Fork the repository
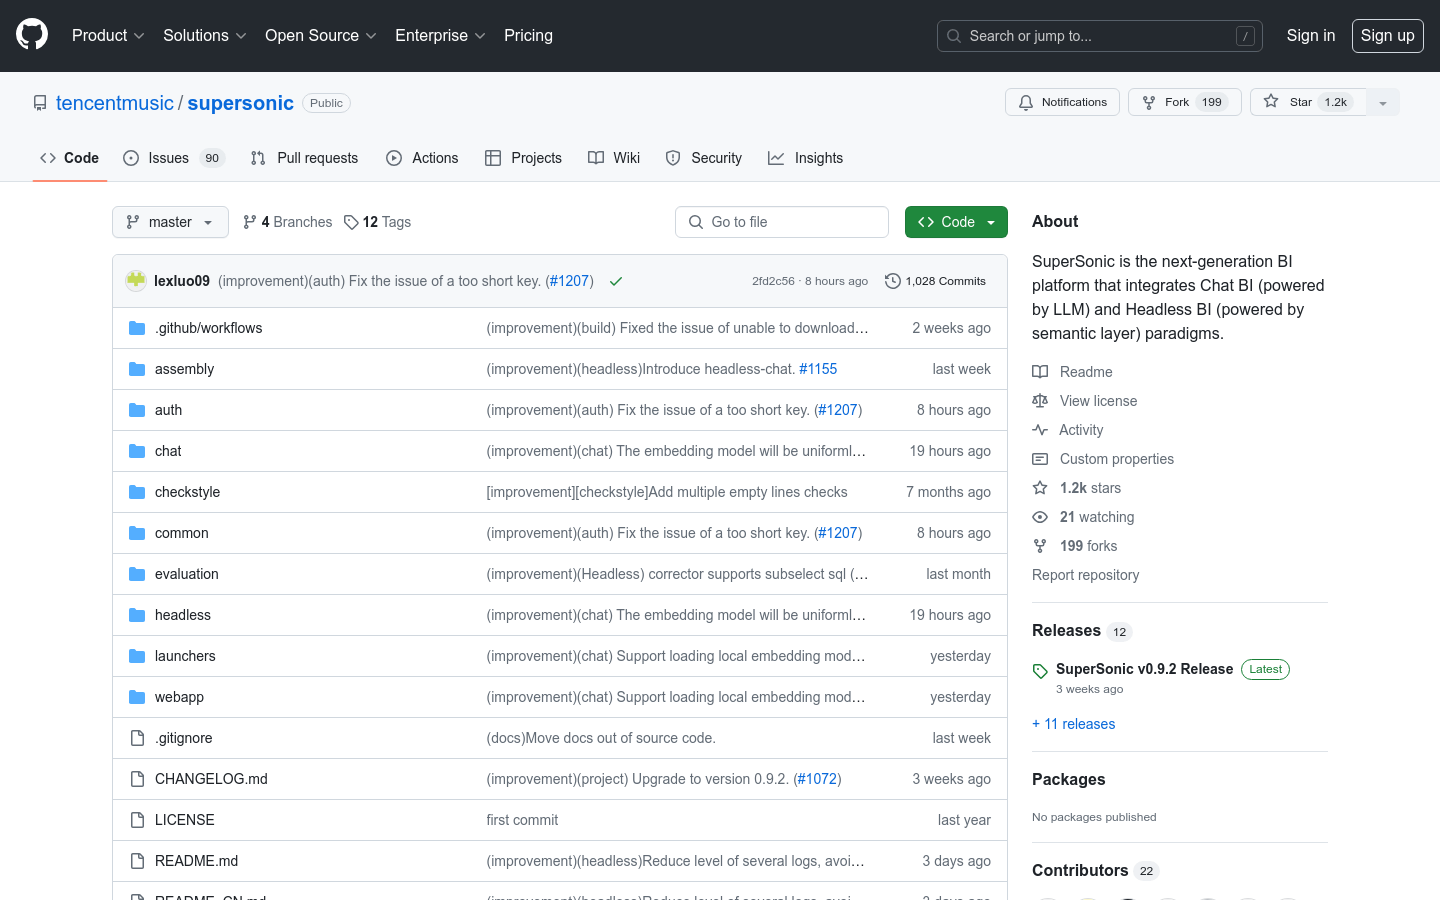 [1185, 102]
